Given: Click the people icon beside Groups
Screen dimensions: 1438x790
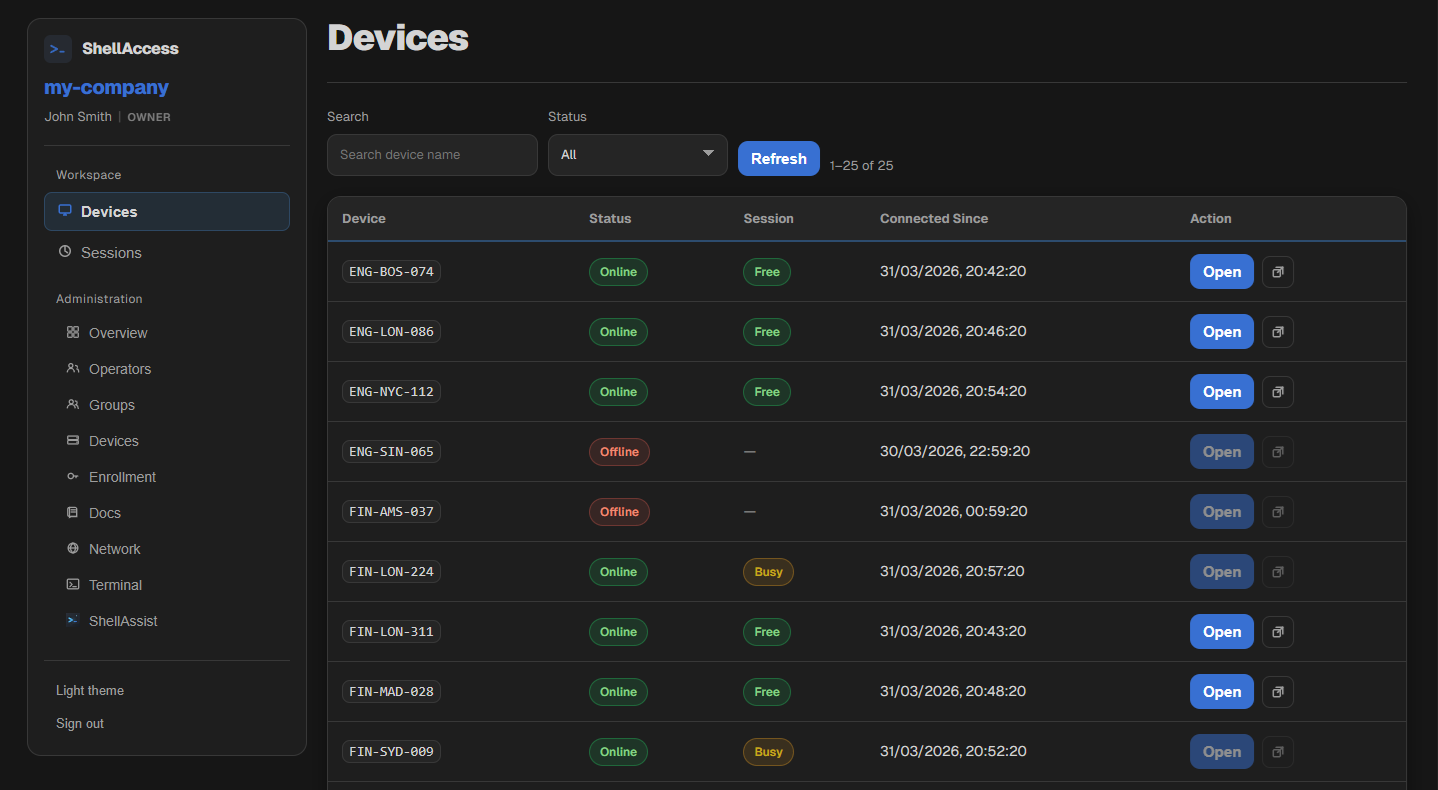Looking at the screenshot, I should tap(73, 404).
